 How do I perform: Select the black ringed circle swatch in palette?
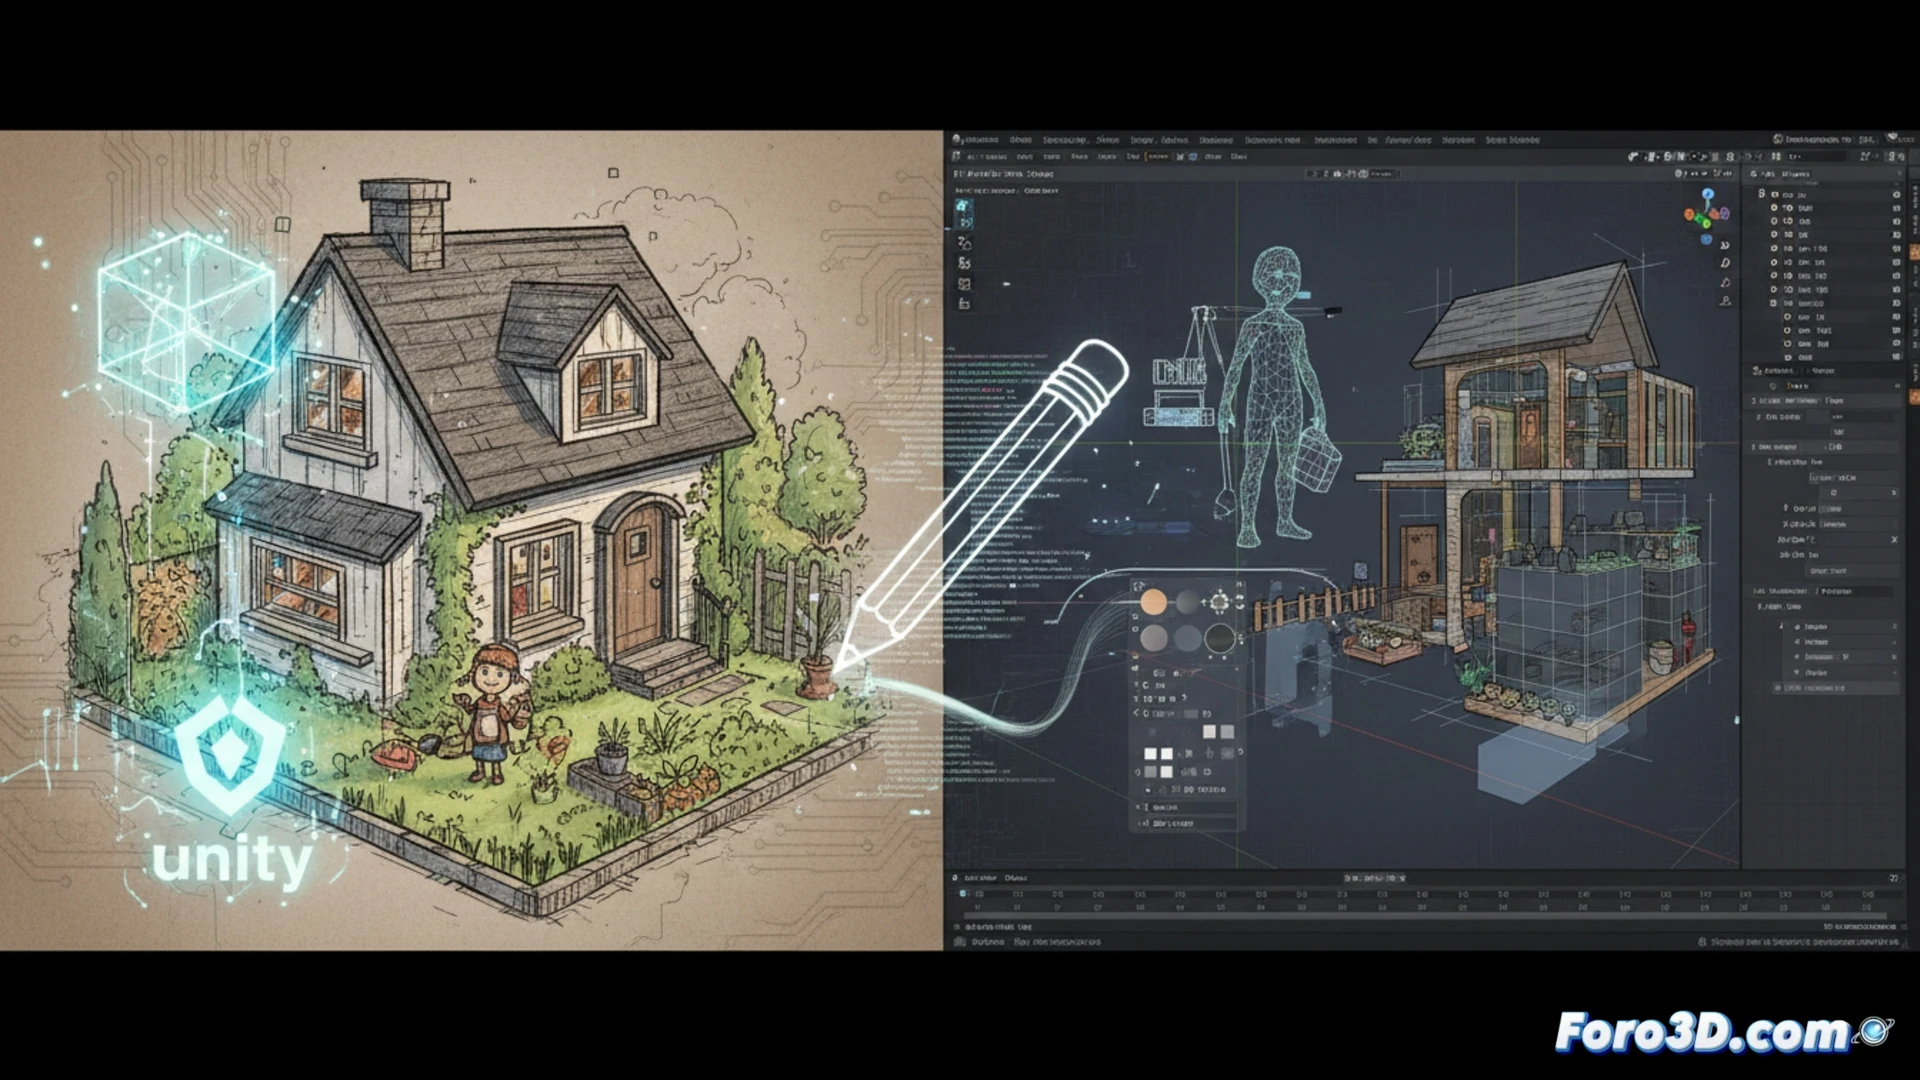(x=1220, y=638)
